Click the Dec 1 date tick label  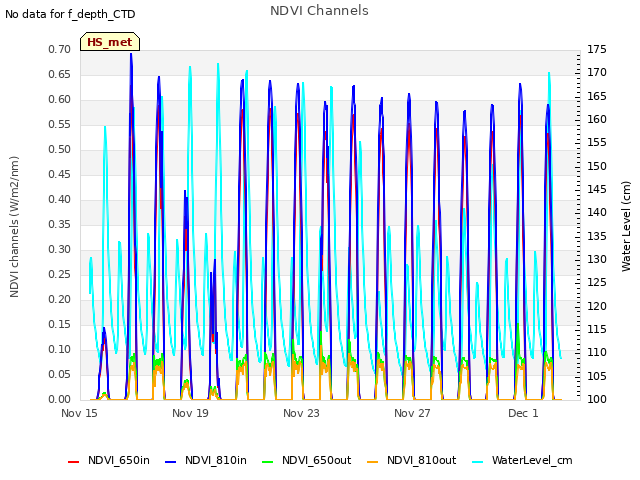523,413
